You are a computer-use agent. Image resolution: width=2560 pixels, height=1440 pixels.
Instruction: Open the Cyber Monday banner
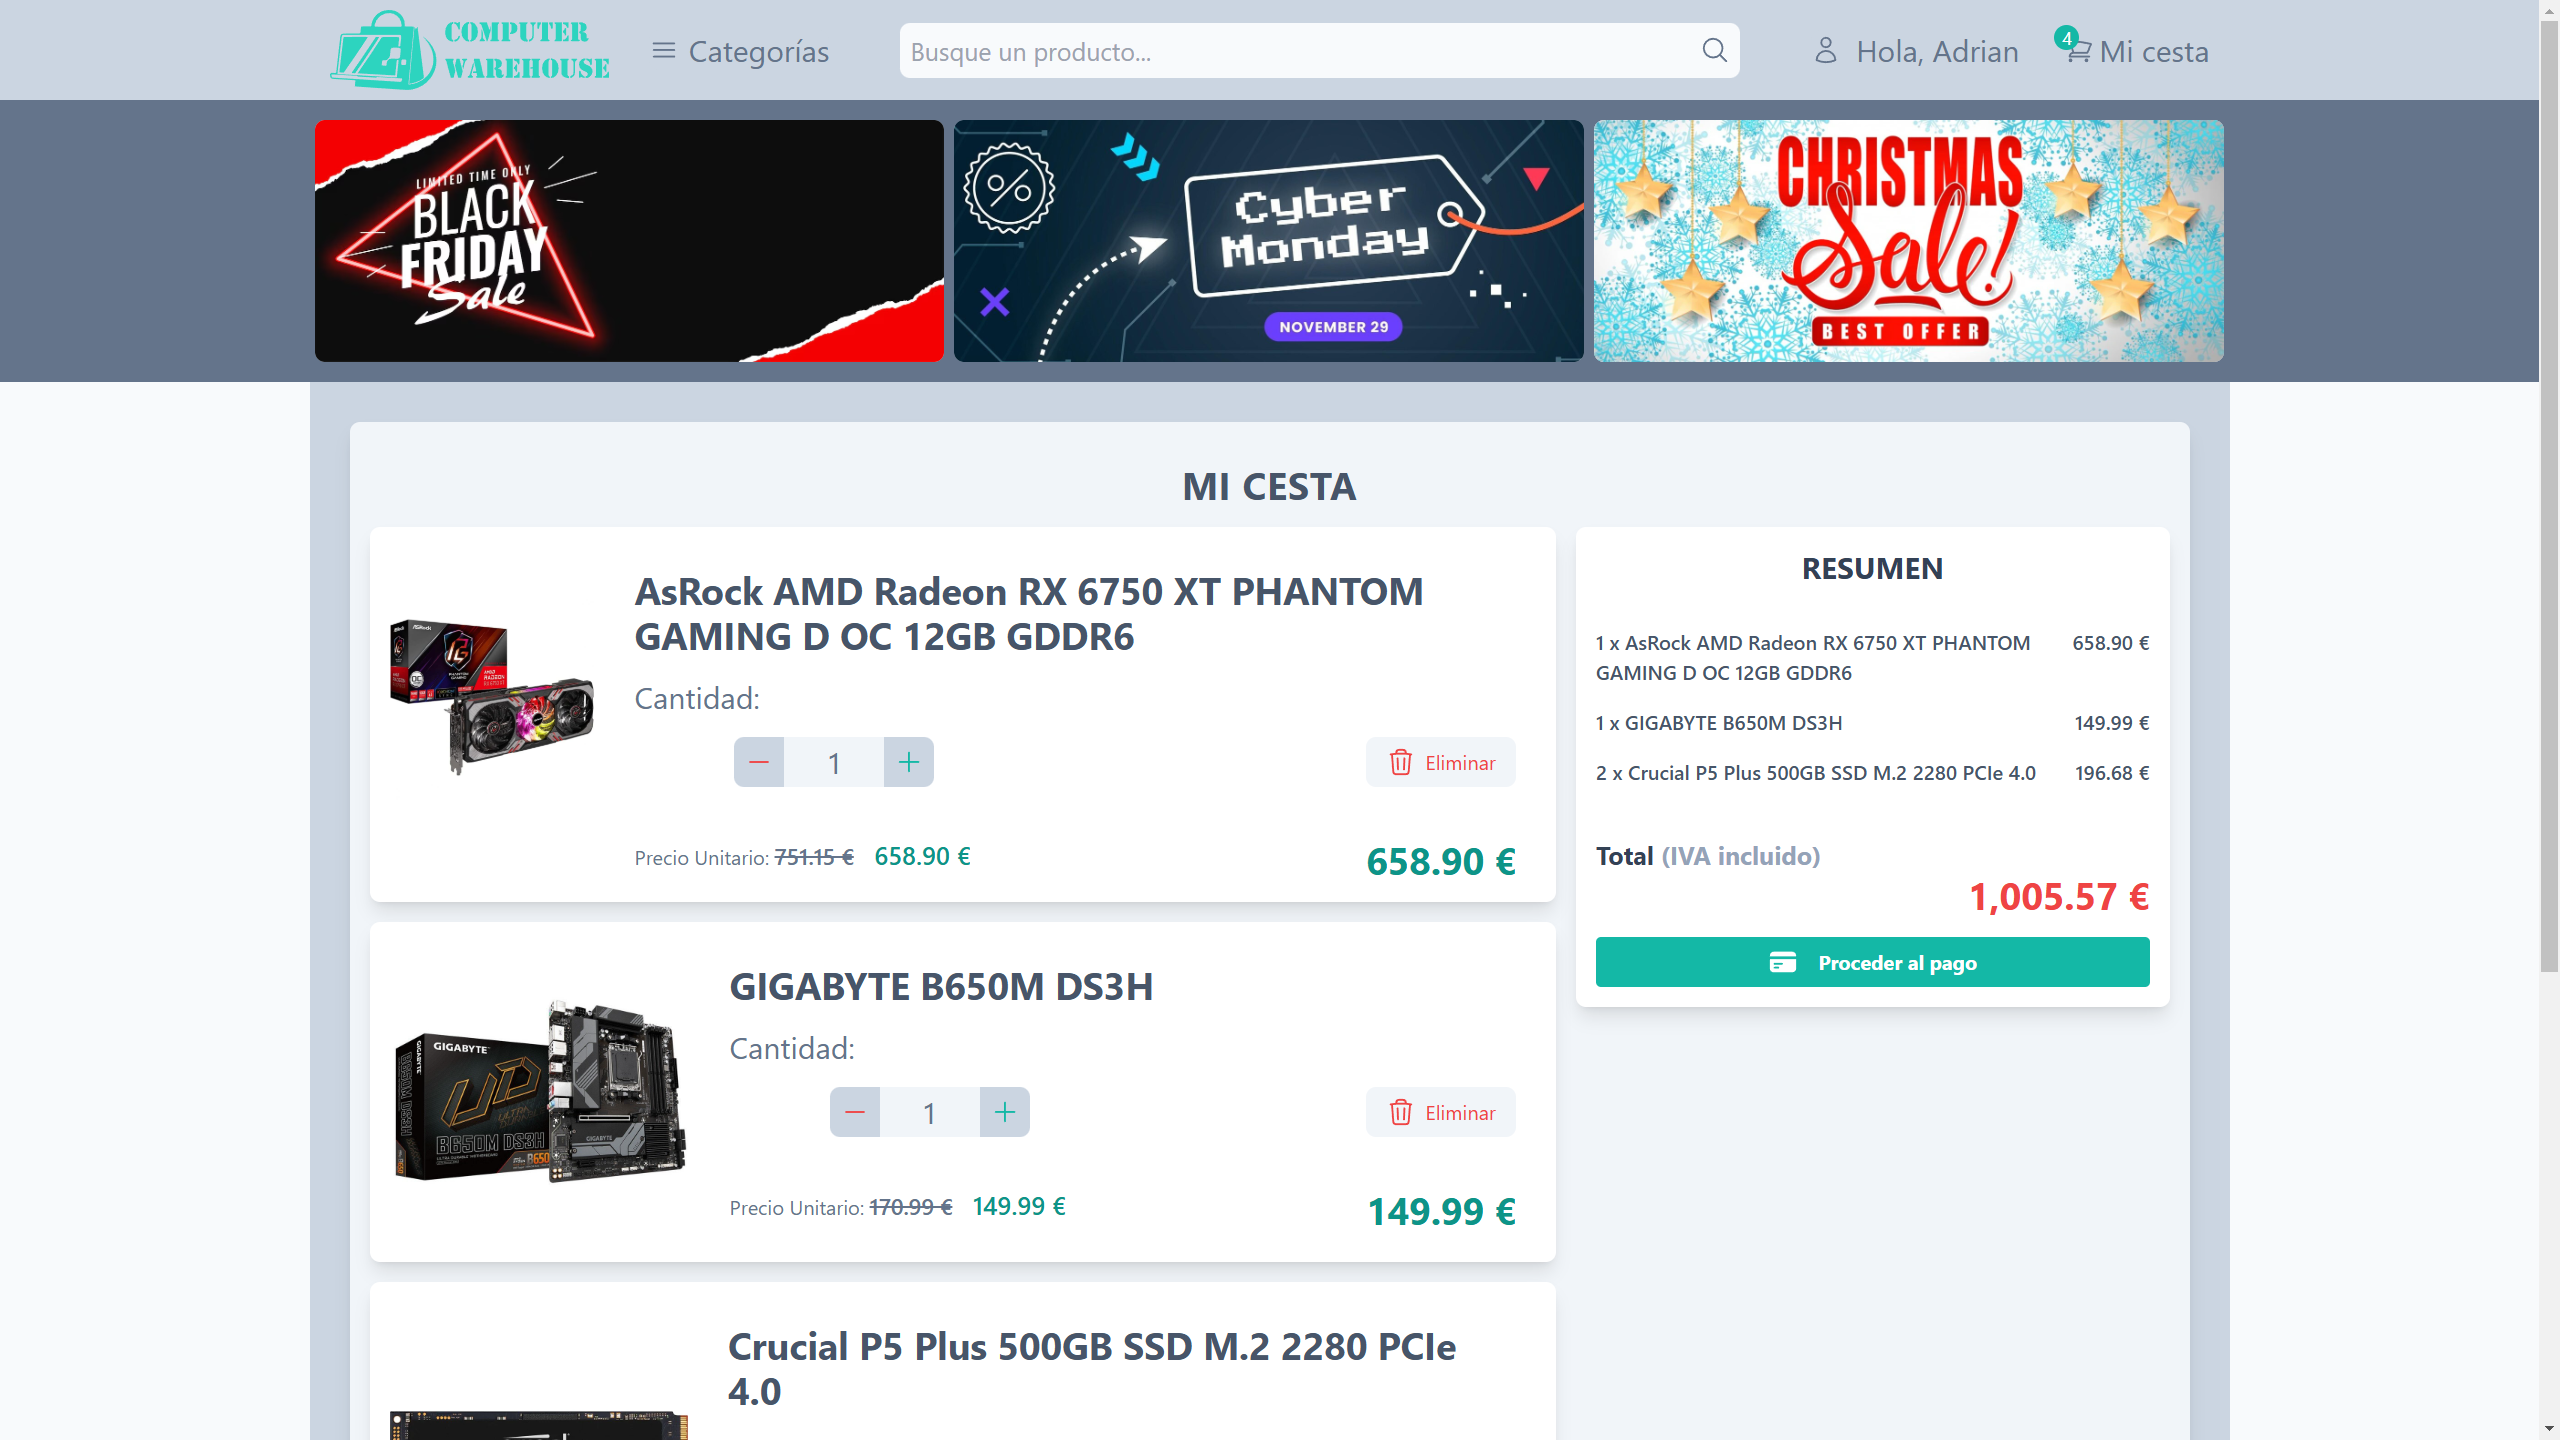1269,241
